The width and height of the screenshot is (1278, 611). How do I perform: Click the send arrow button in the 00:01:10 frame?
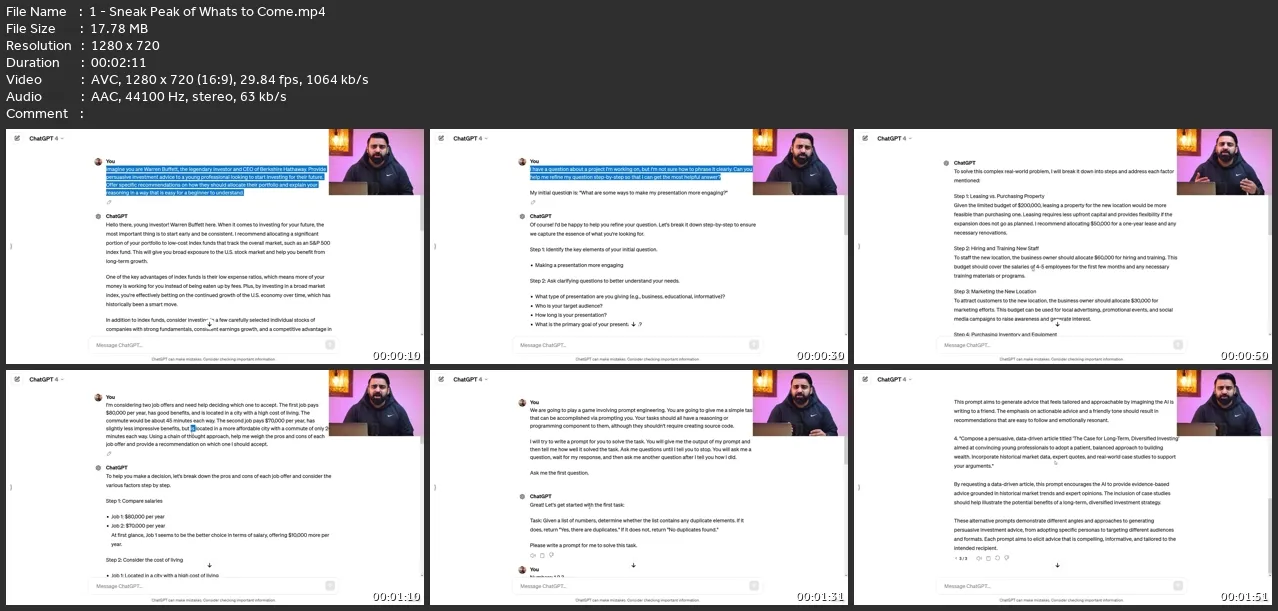point(331,586)
